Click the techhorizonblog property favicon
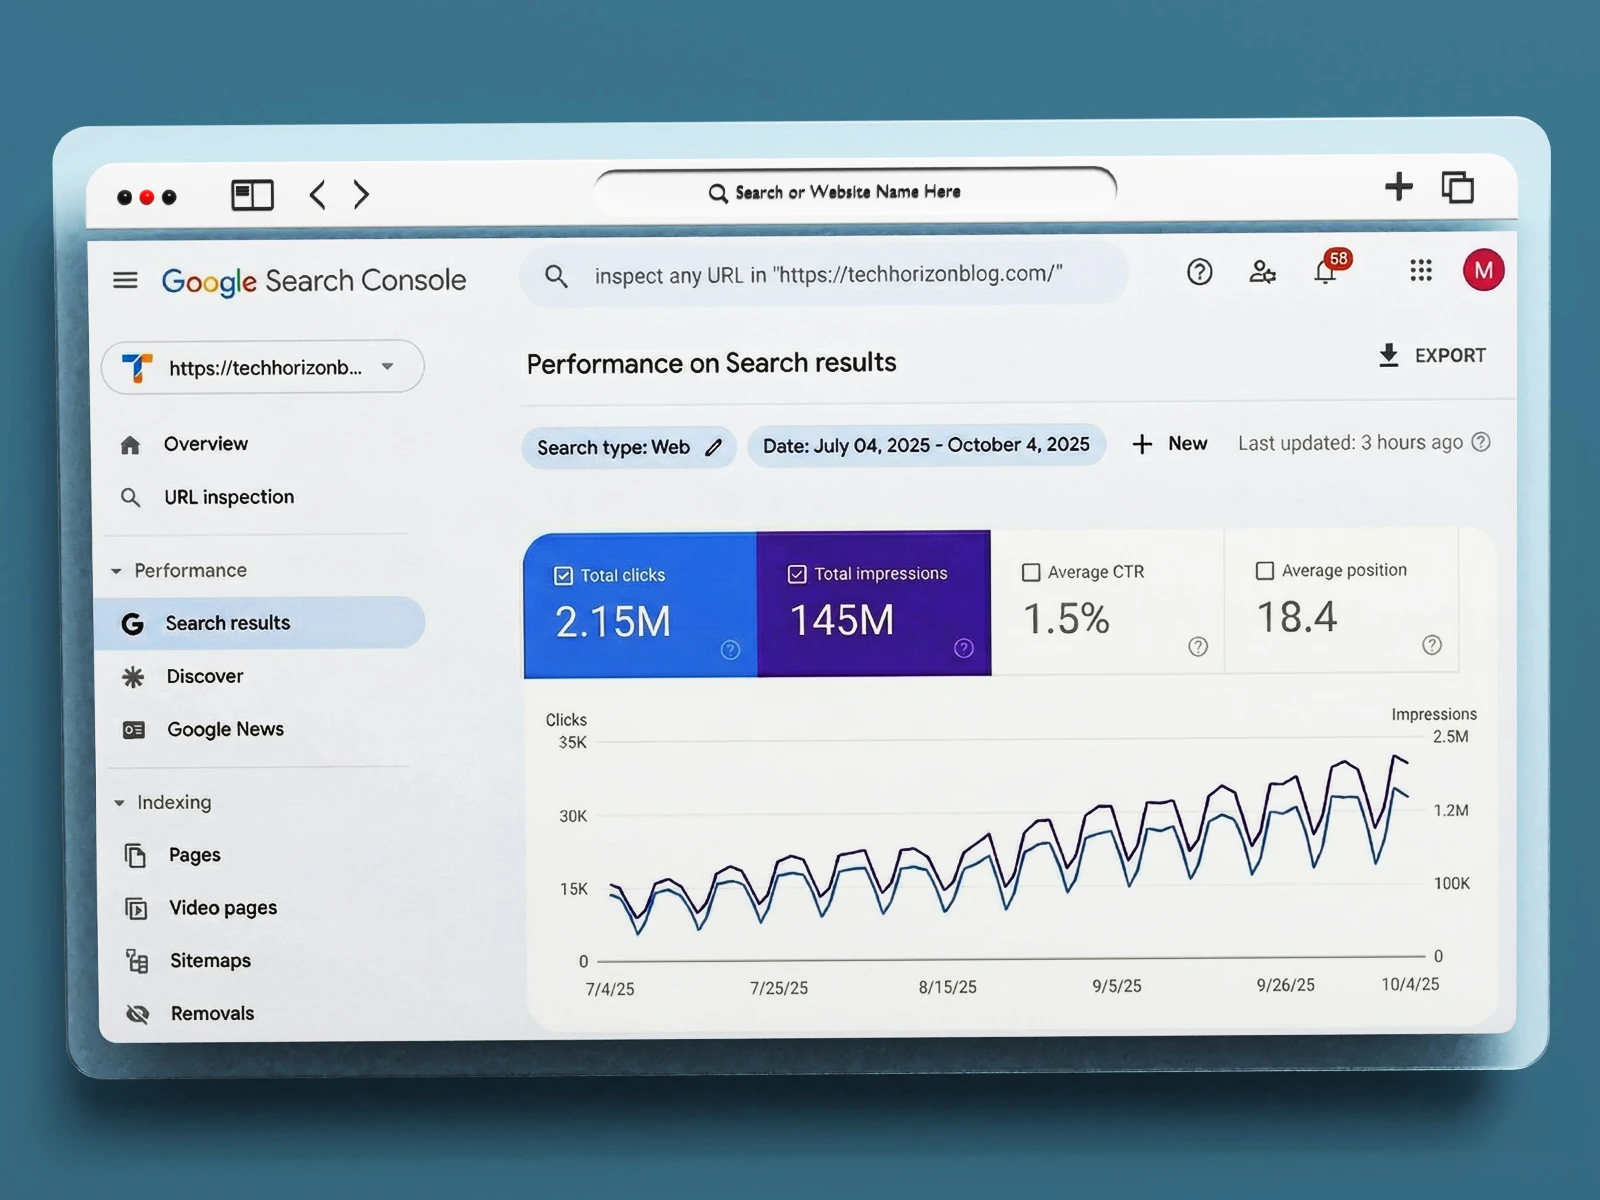1600x1200 pixels. click(137, 368)
